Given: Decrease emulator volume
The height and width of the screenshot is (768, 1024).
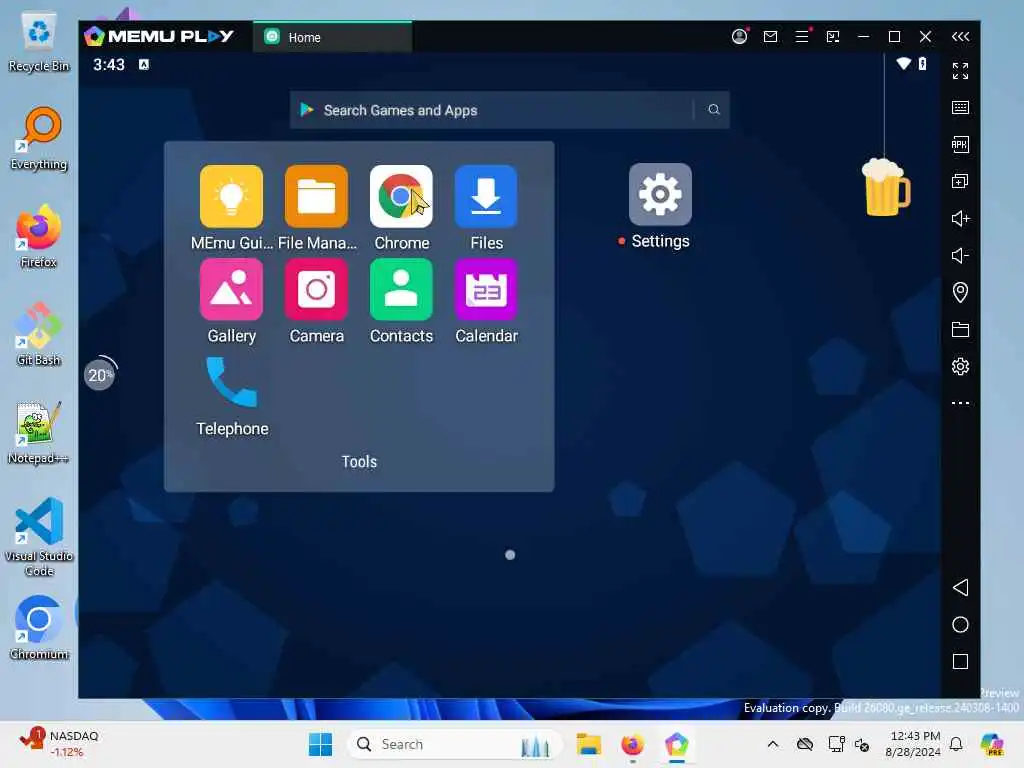Looking at the screenshot, I should pos(960,255).
